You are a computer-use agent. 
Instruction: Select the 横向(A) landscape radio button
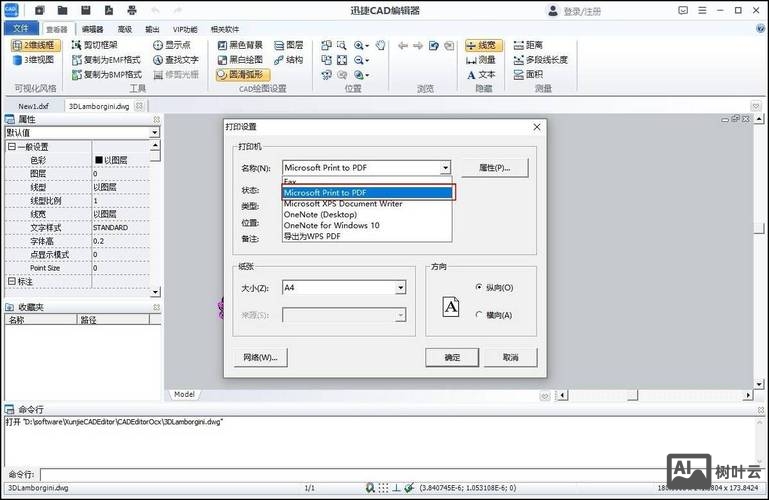coord(479,315)
